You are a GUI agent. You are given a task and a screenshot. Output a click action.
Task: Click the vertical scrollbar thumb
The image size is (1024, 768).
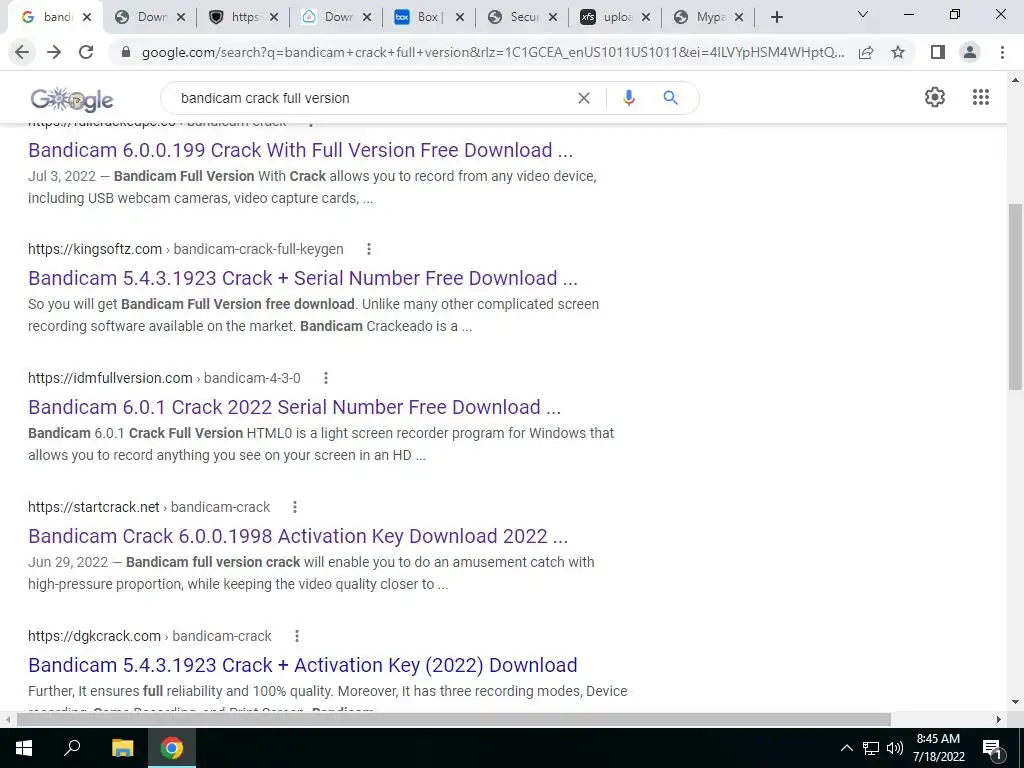(1015, 297)
